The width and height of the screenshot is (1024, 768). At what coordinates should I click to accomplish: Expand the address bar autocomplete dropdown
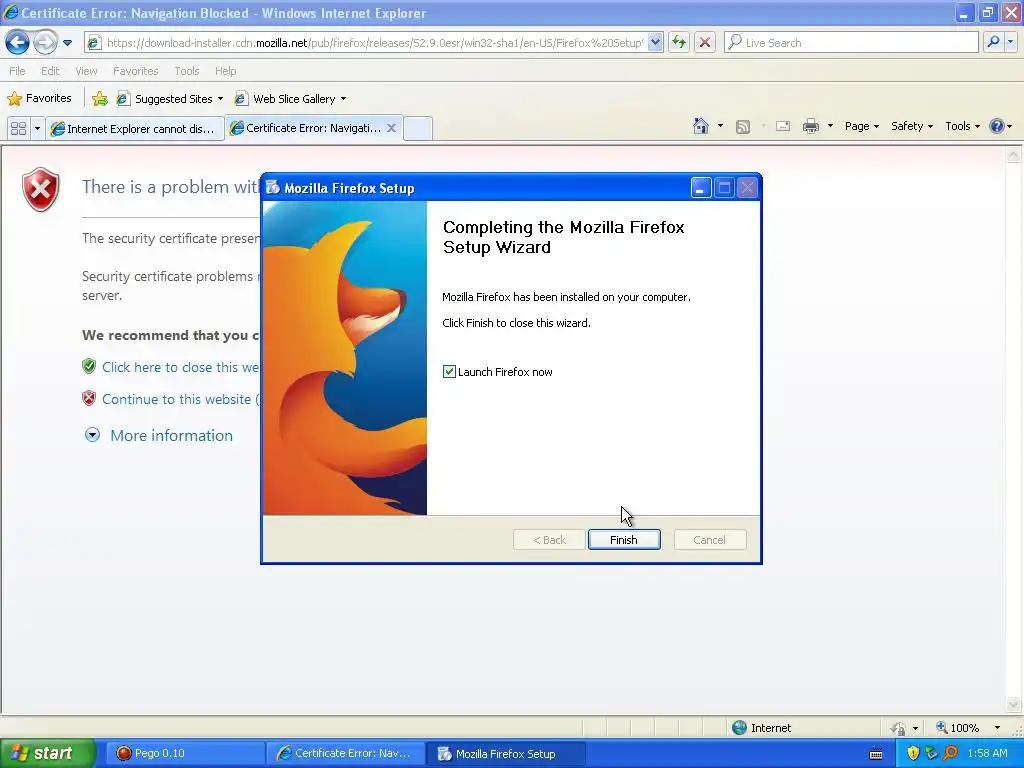655,42
